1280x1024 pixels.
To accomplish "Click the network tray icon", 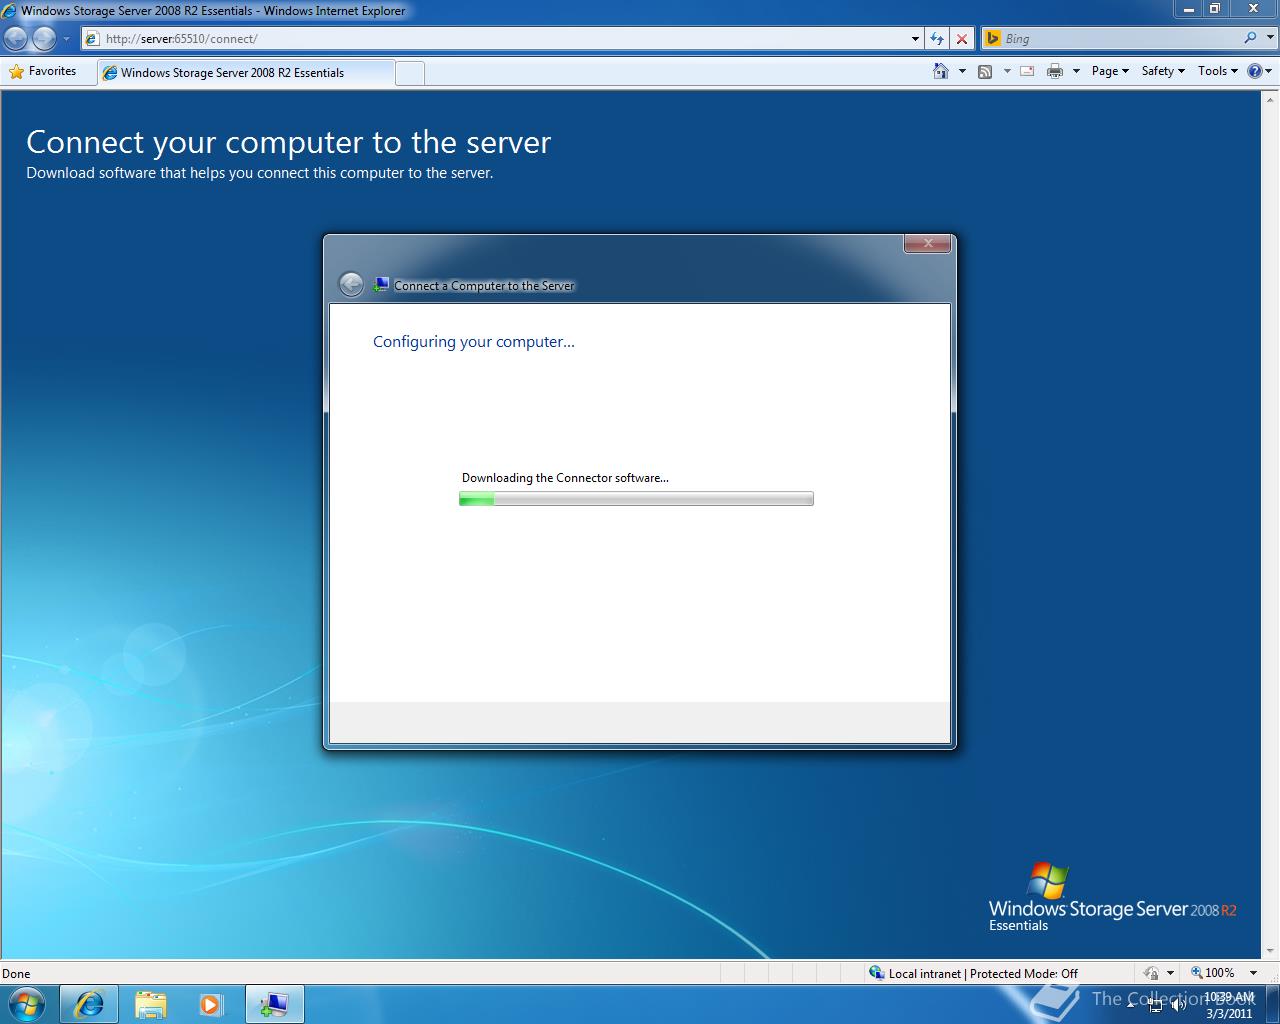I will point(1155,1005).
